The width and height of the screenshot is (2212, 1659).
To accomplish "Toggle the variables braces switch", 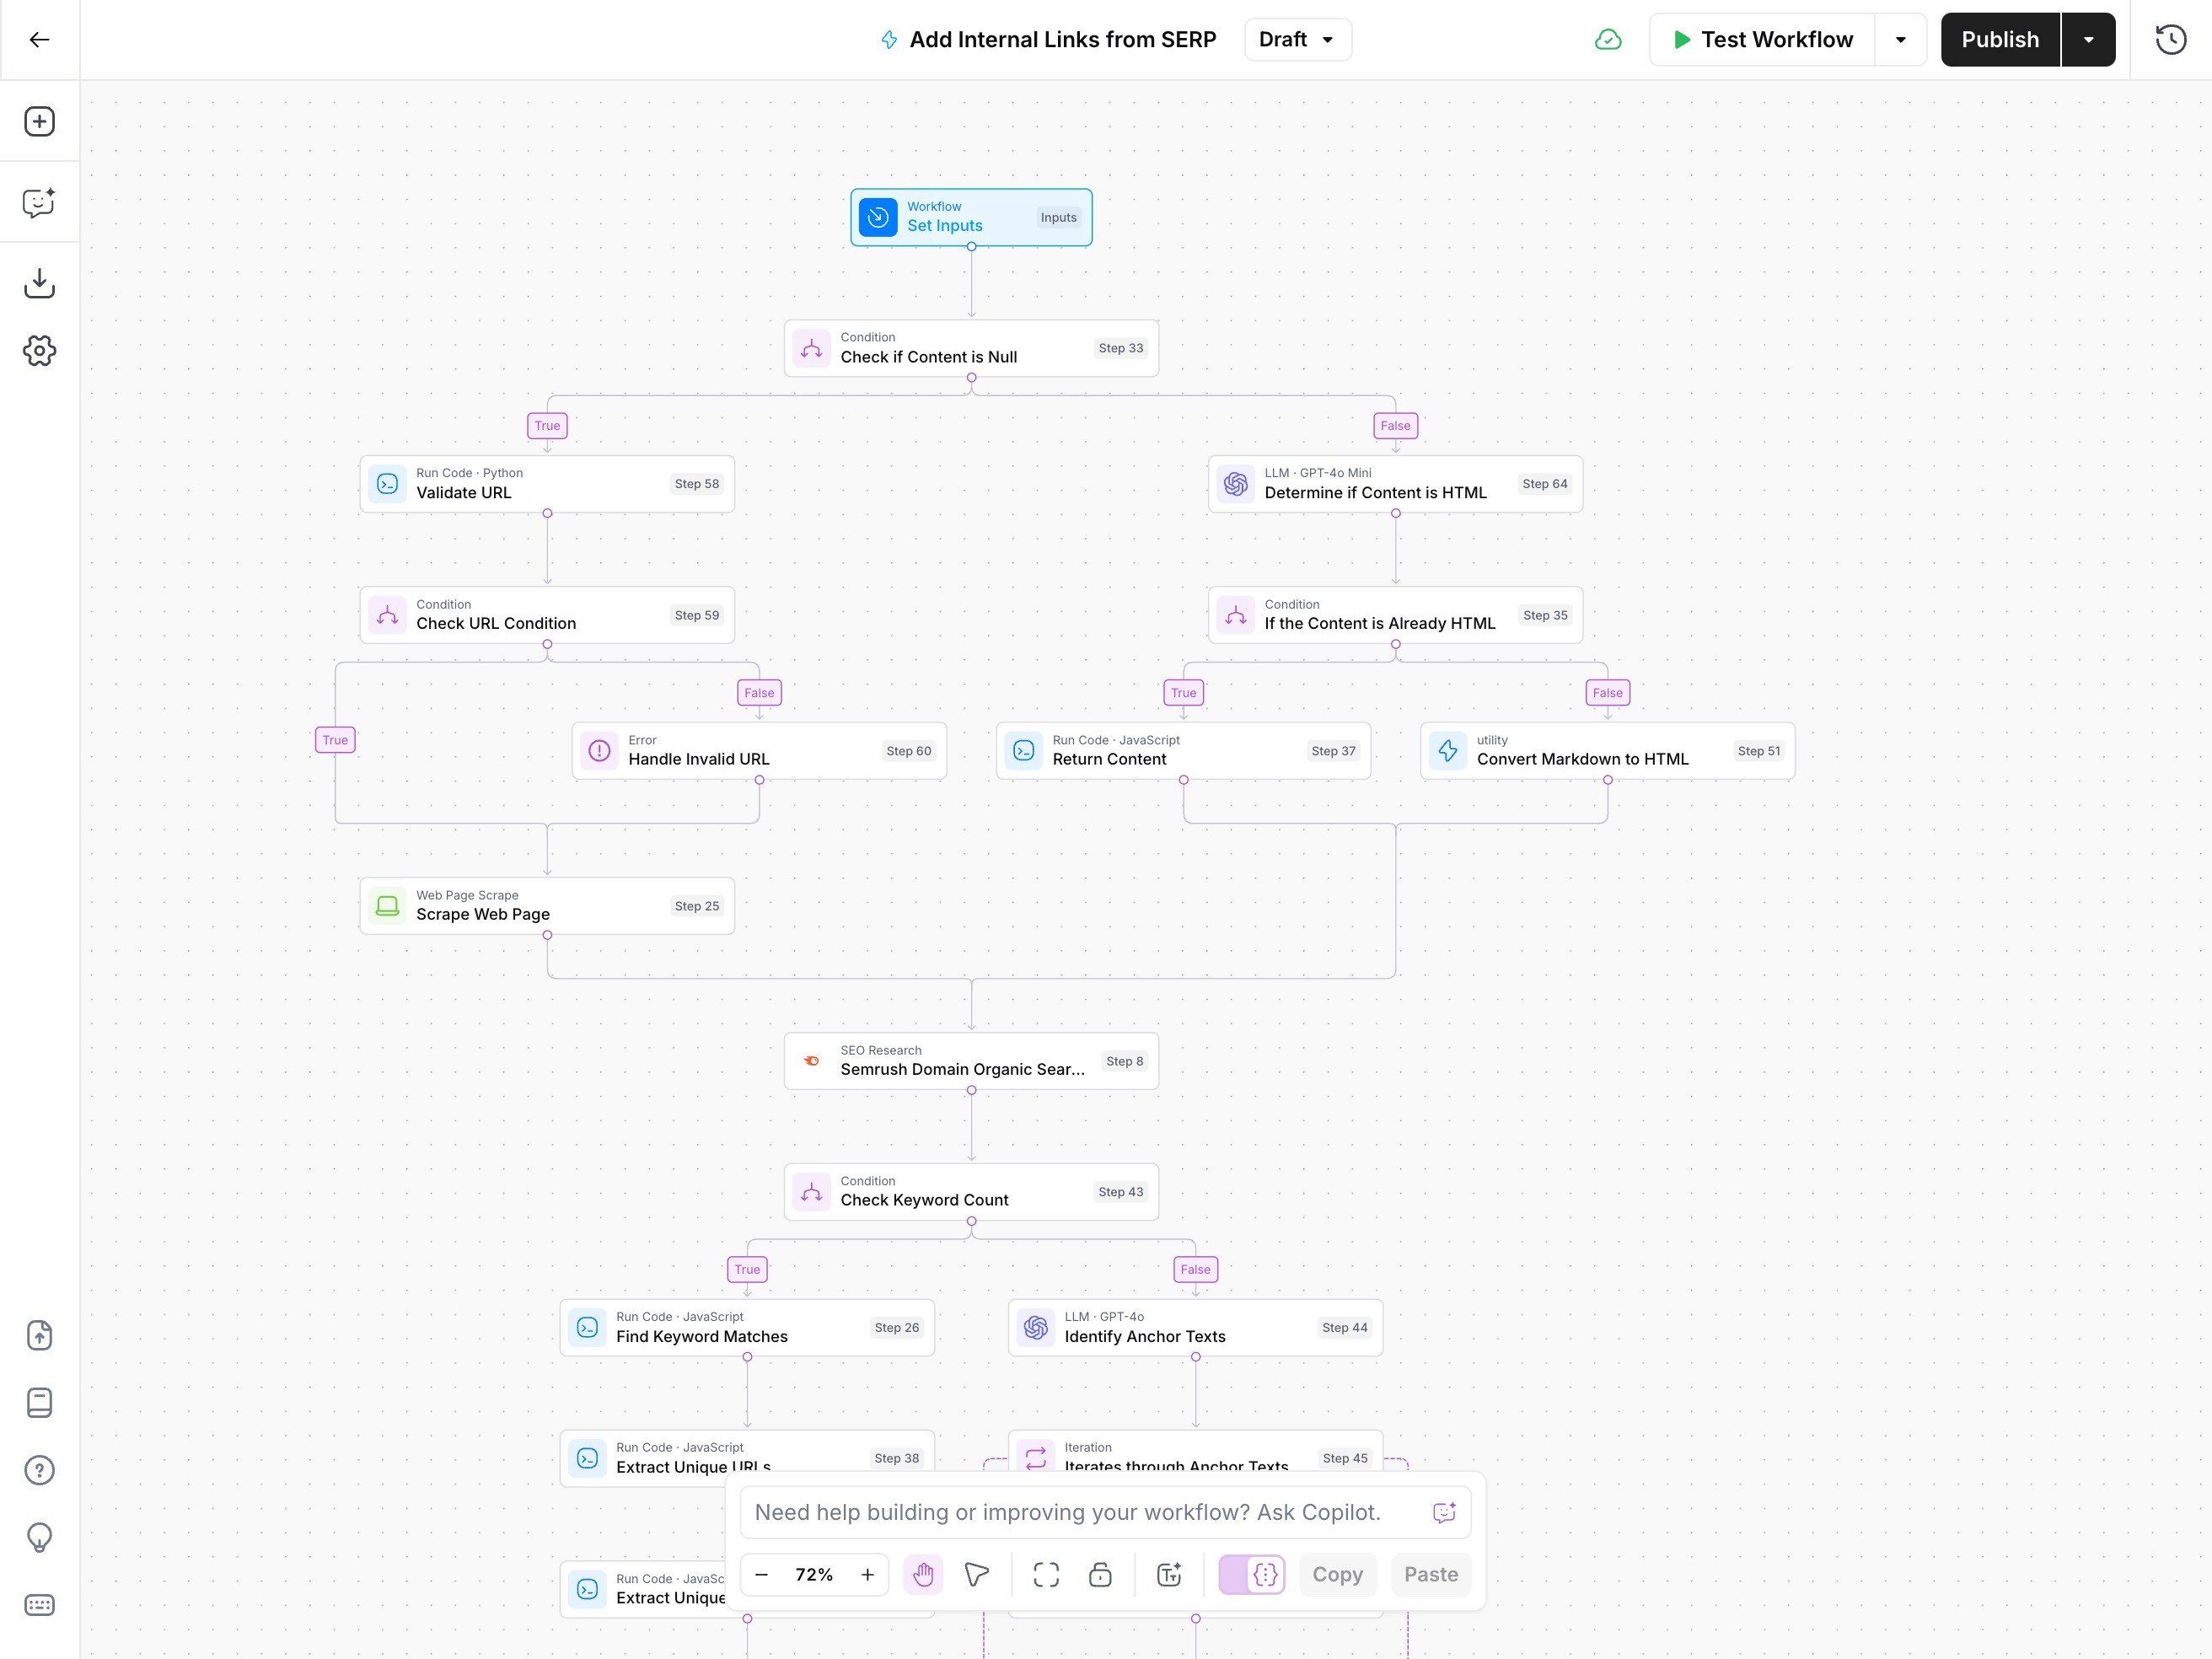I will tap(1252, 1574).
